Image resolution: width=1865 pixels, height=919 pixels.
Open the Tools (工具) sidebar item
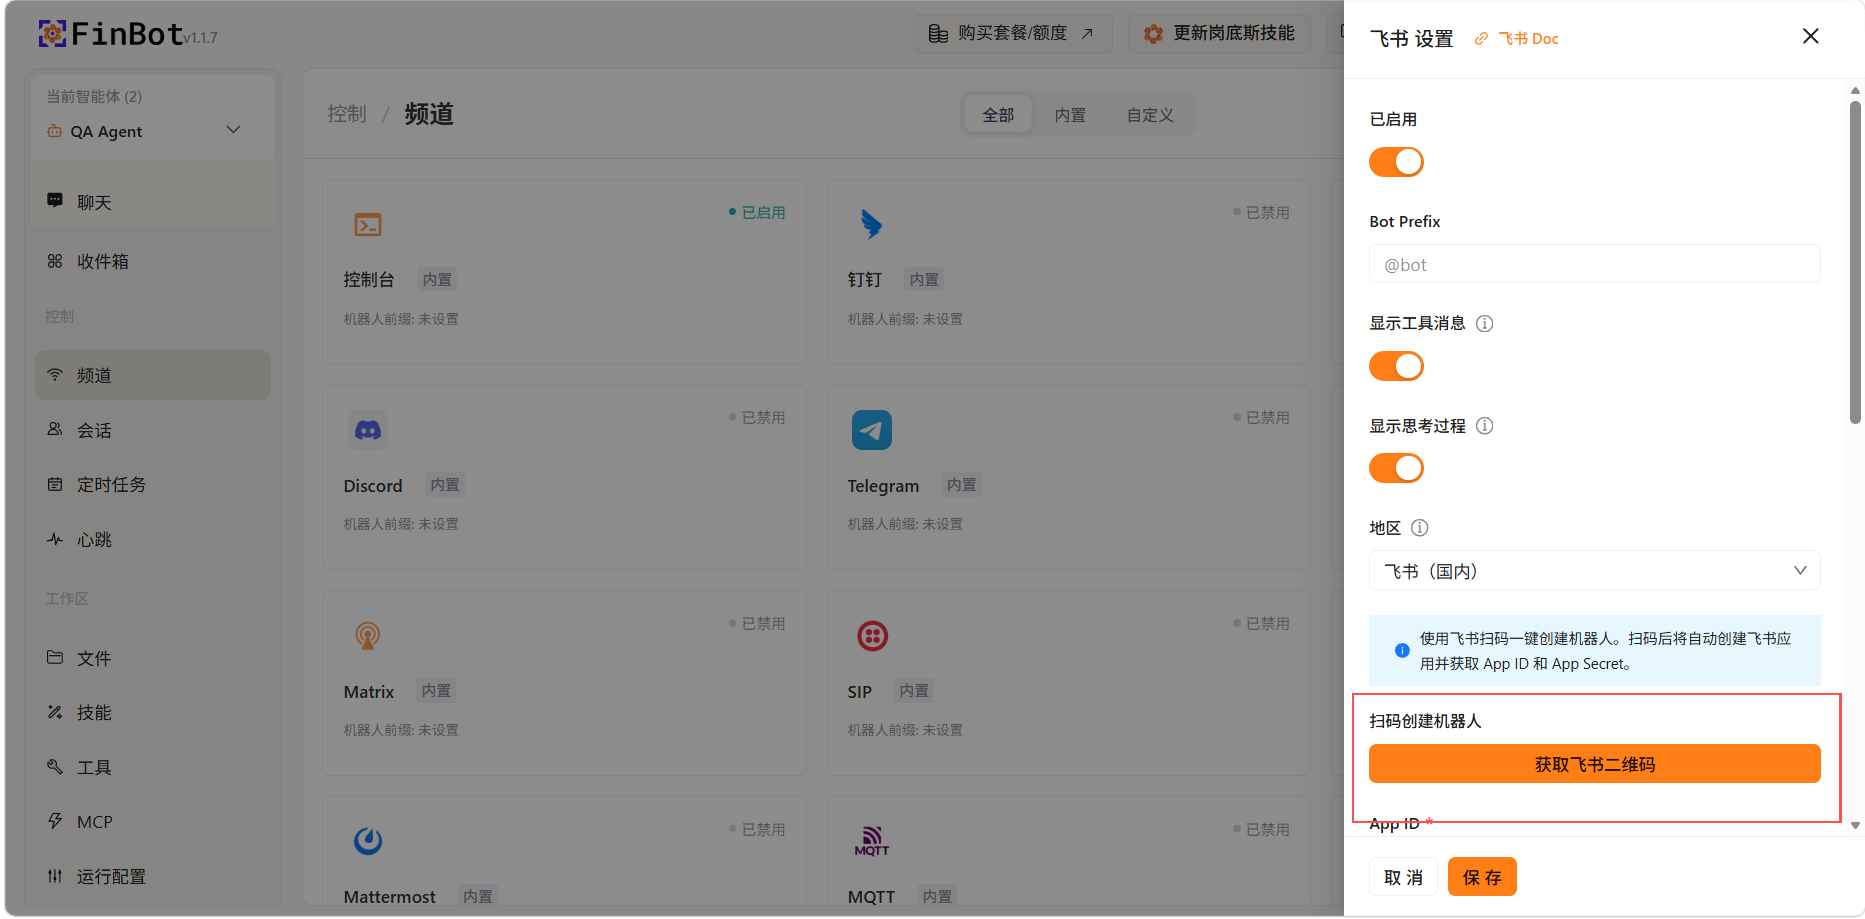coord(153,767)
